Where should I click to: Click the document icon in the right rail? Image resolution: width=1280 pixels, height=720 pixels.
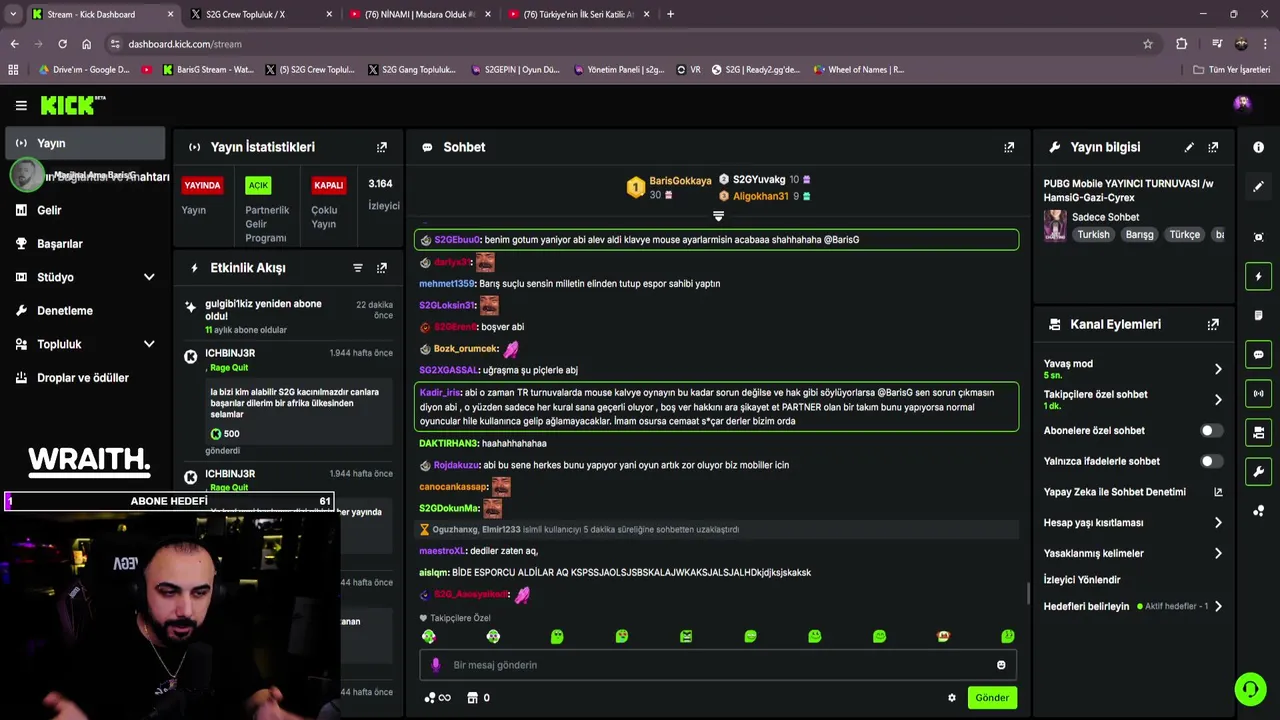click(1258, 315)
